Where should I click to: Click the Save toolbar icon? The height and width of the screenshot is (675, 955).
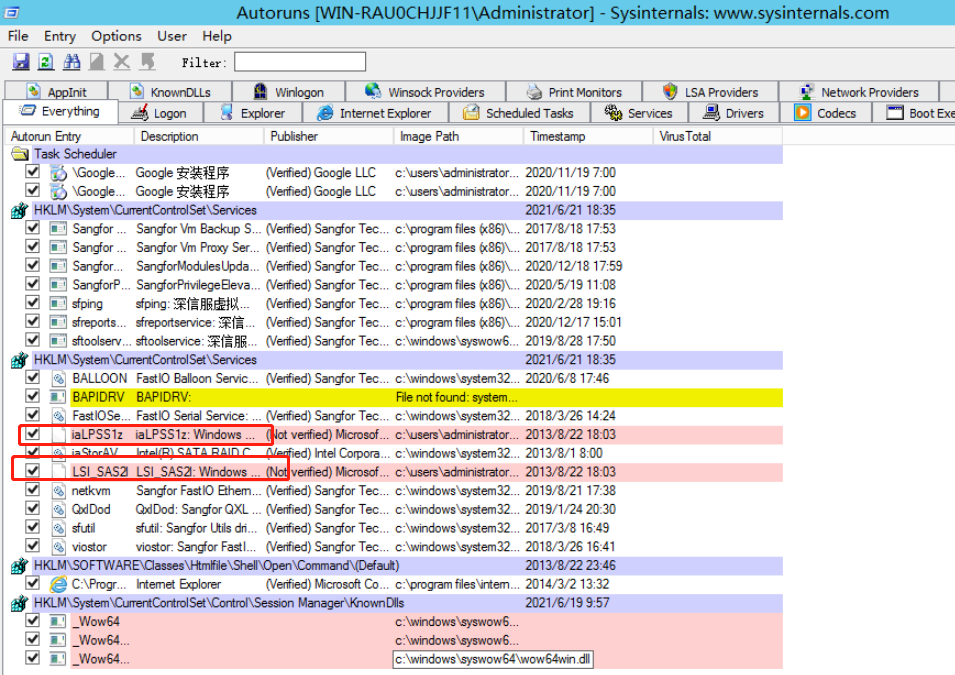[20, 62]
